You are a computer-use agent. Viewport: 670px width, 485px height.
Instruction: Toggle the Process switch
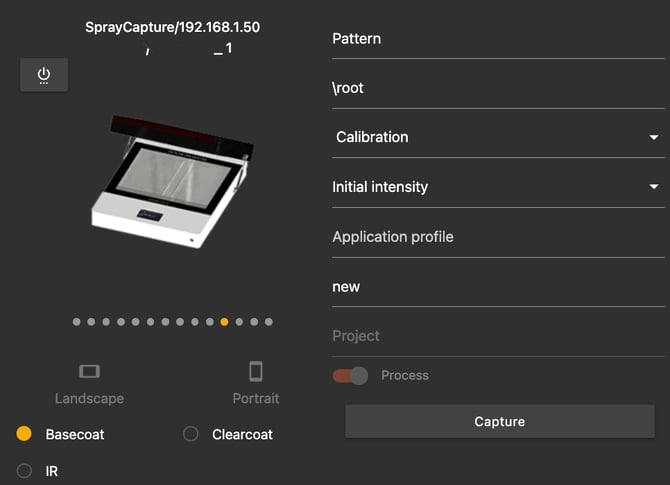[351, 375]
